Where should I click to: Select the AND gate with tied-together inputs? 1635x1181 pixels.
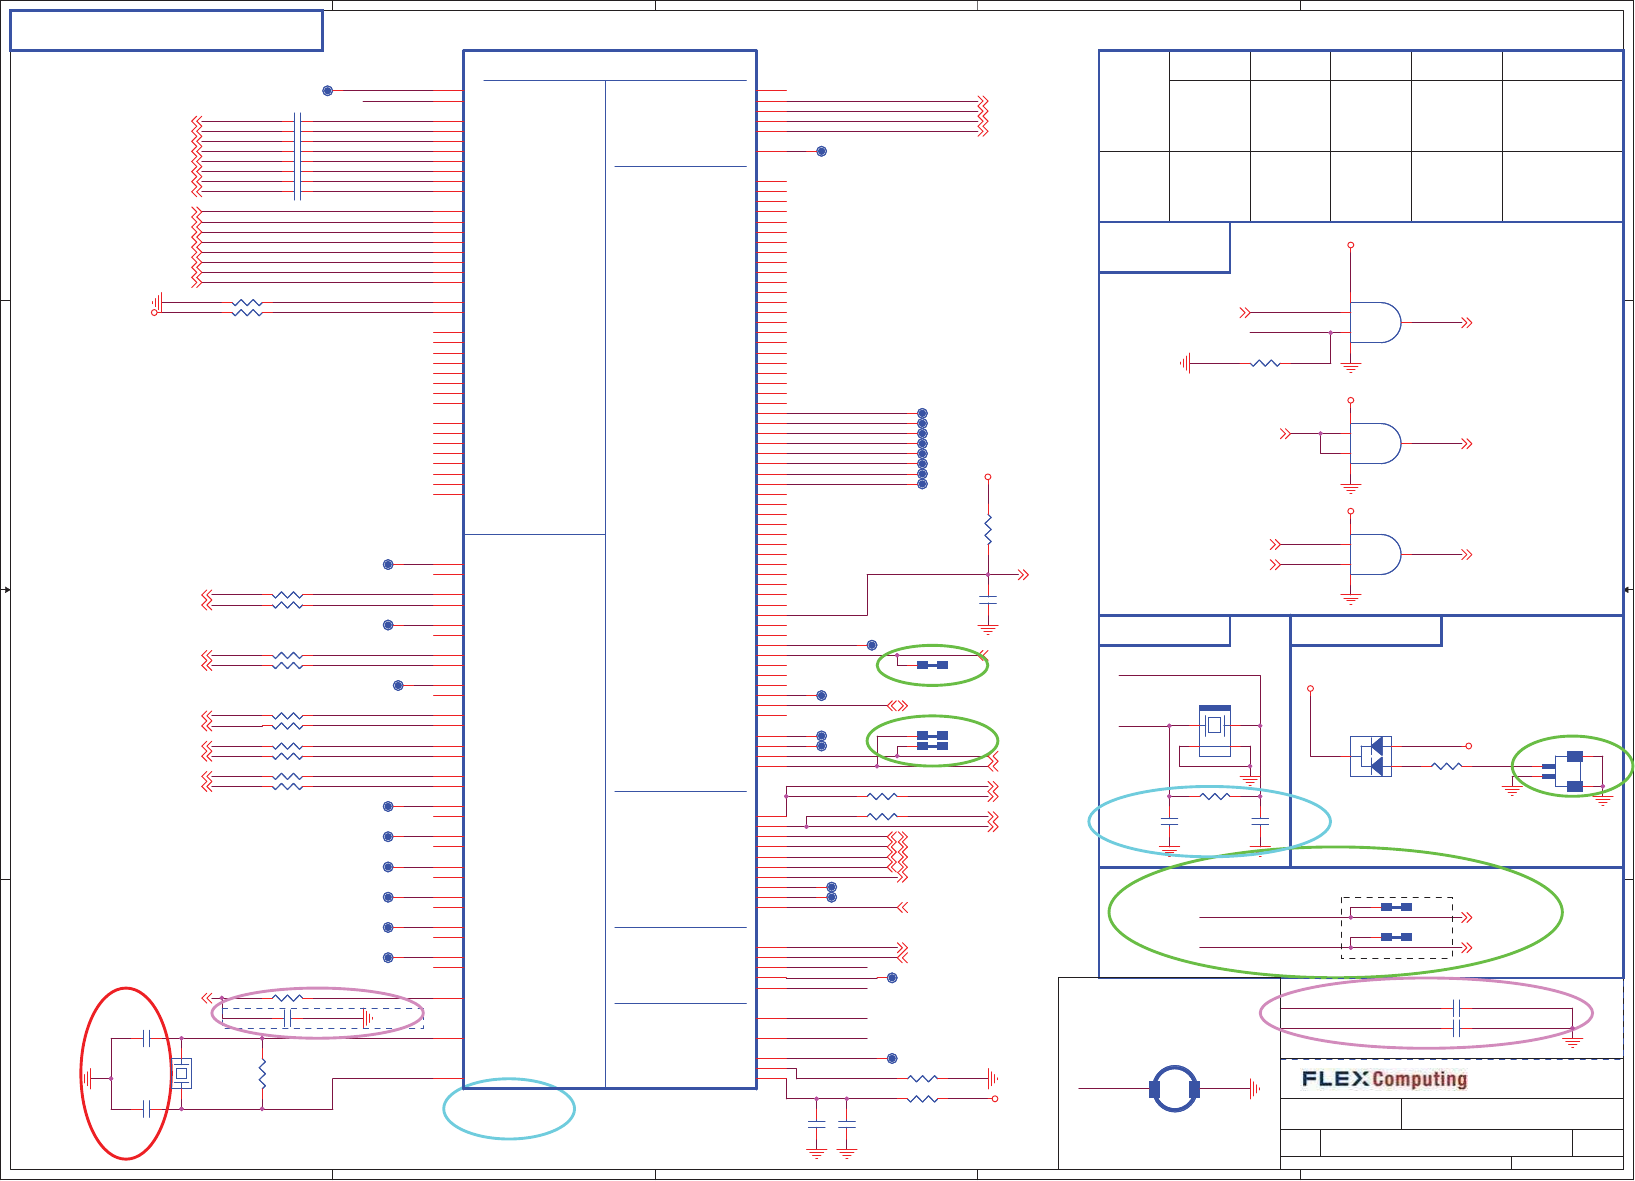click(1375, 443)
